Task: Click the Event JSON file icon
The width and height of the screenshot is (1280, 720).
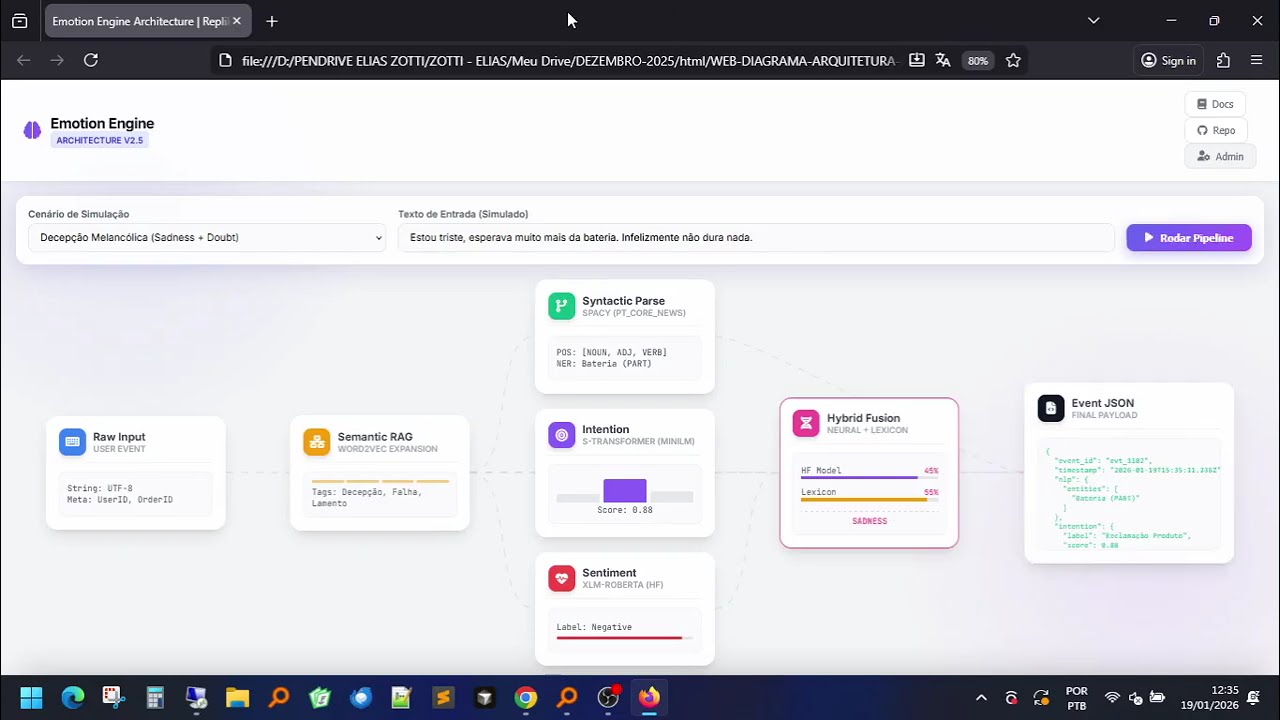Action: (1051, 408)
